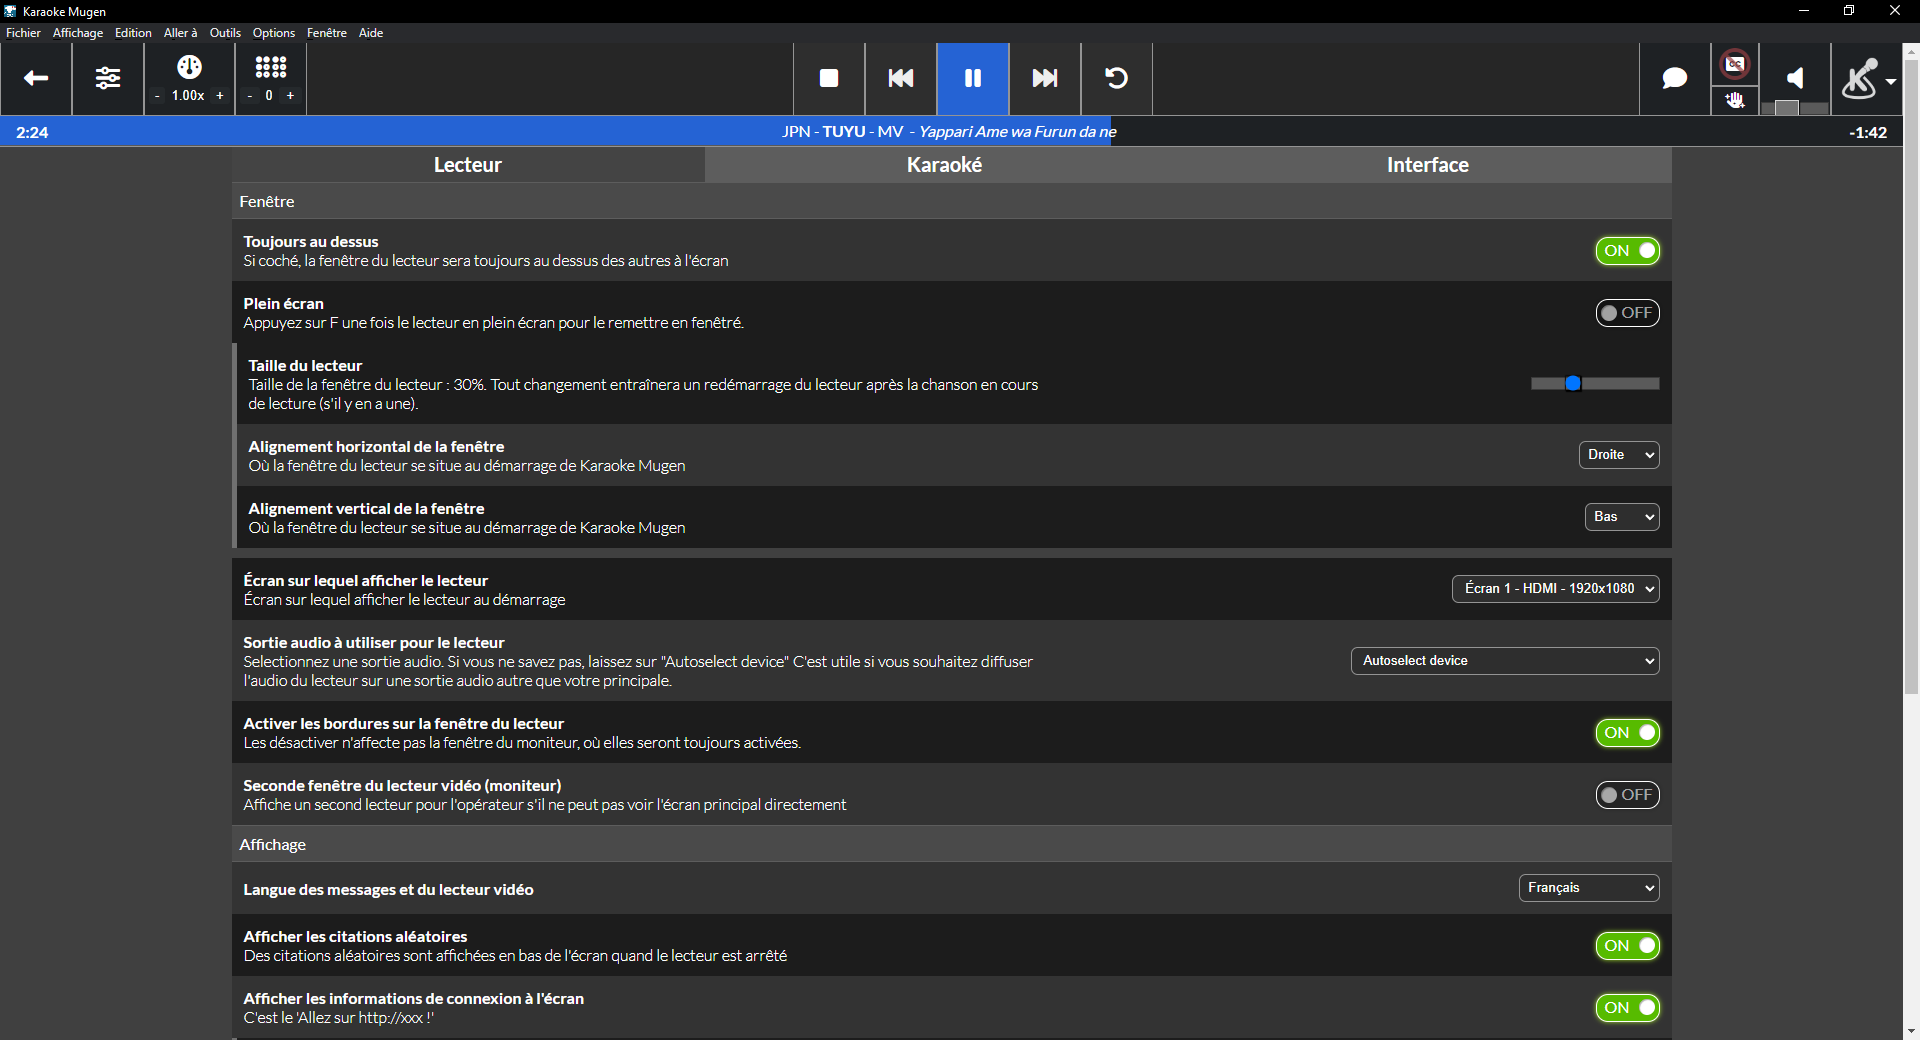Skip to the next song
This screenshot has width=1920, height=1040.
1045,78
